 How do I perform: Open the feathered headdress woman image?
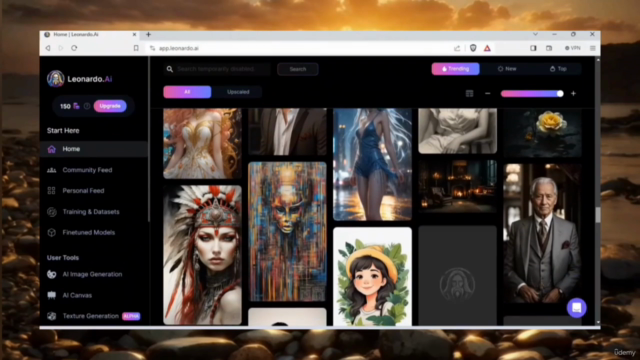tap(202, 255)
